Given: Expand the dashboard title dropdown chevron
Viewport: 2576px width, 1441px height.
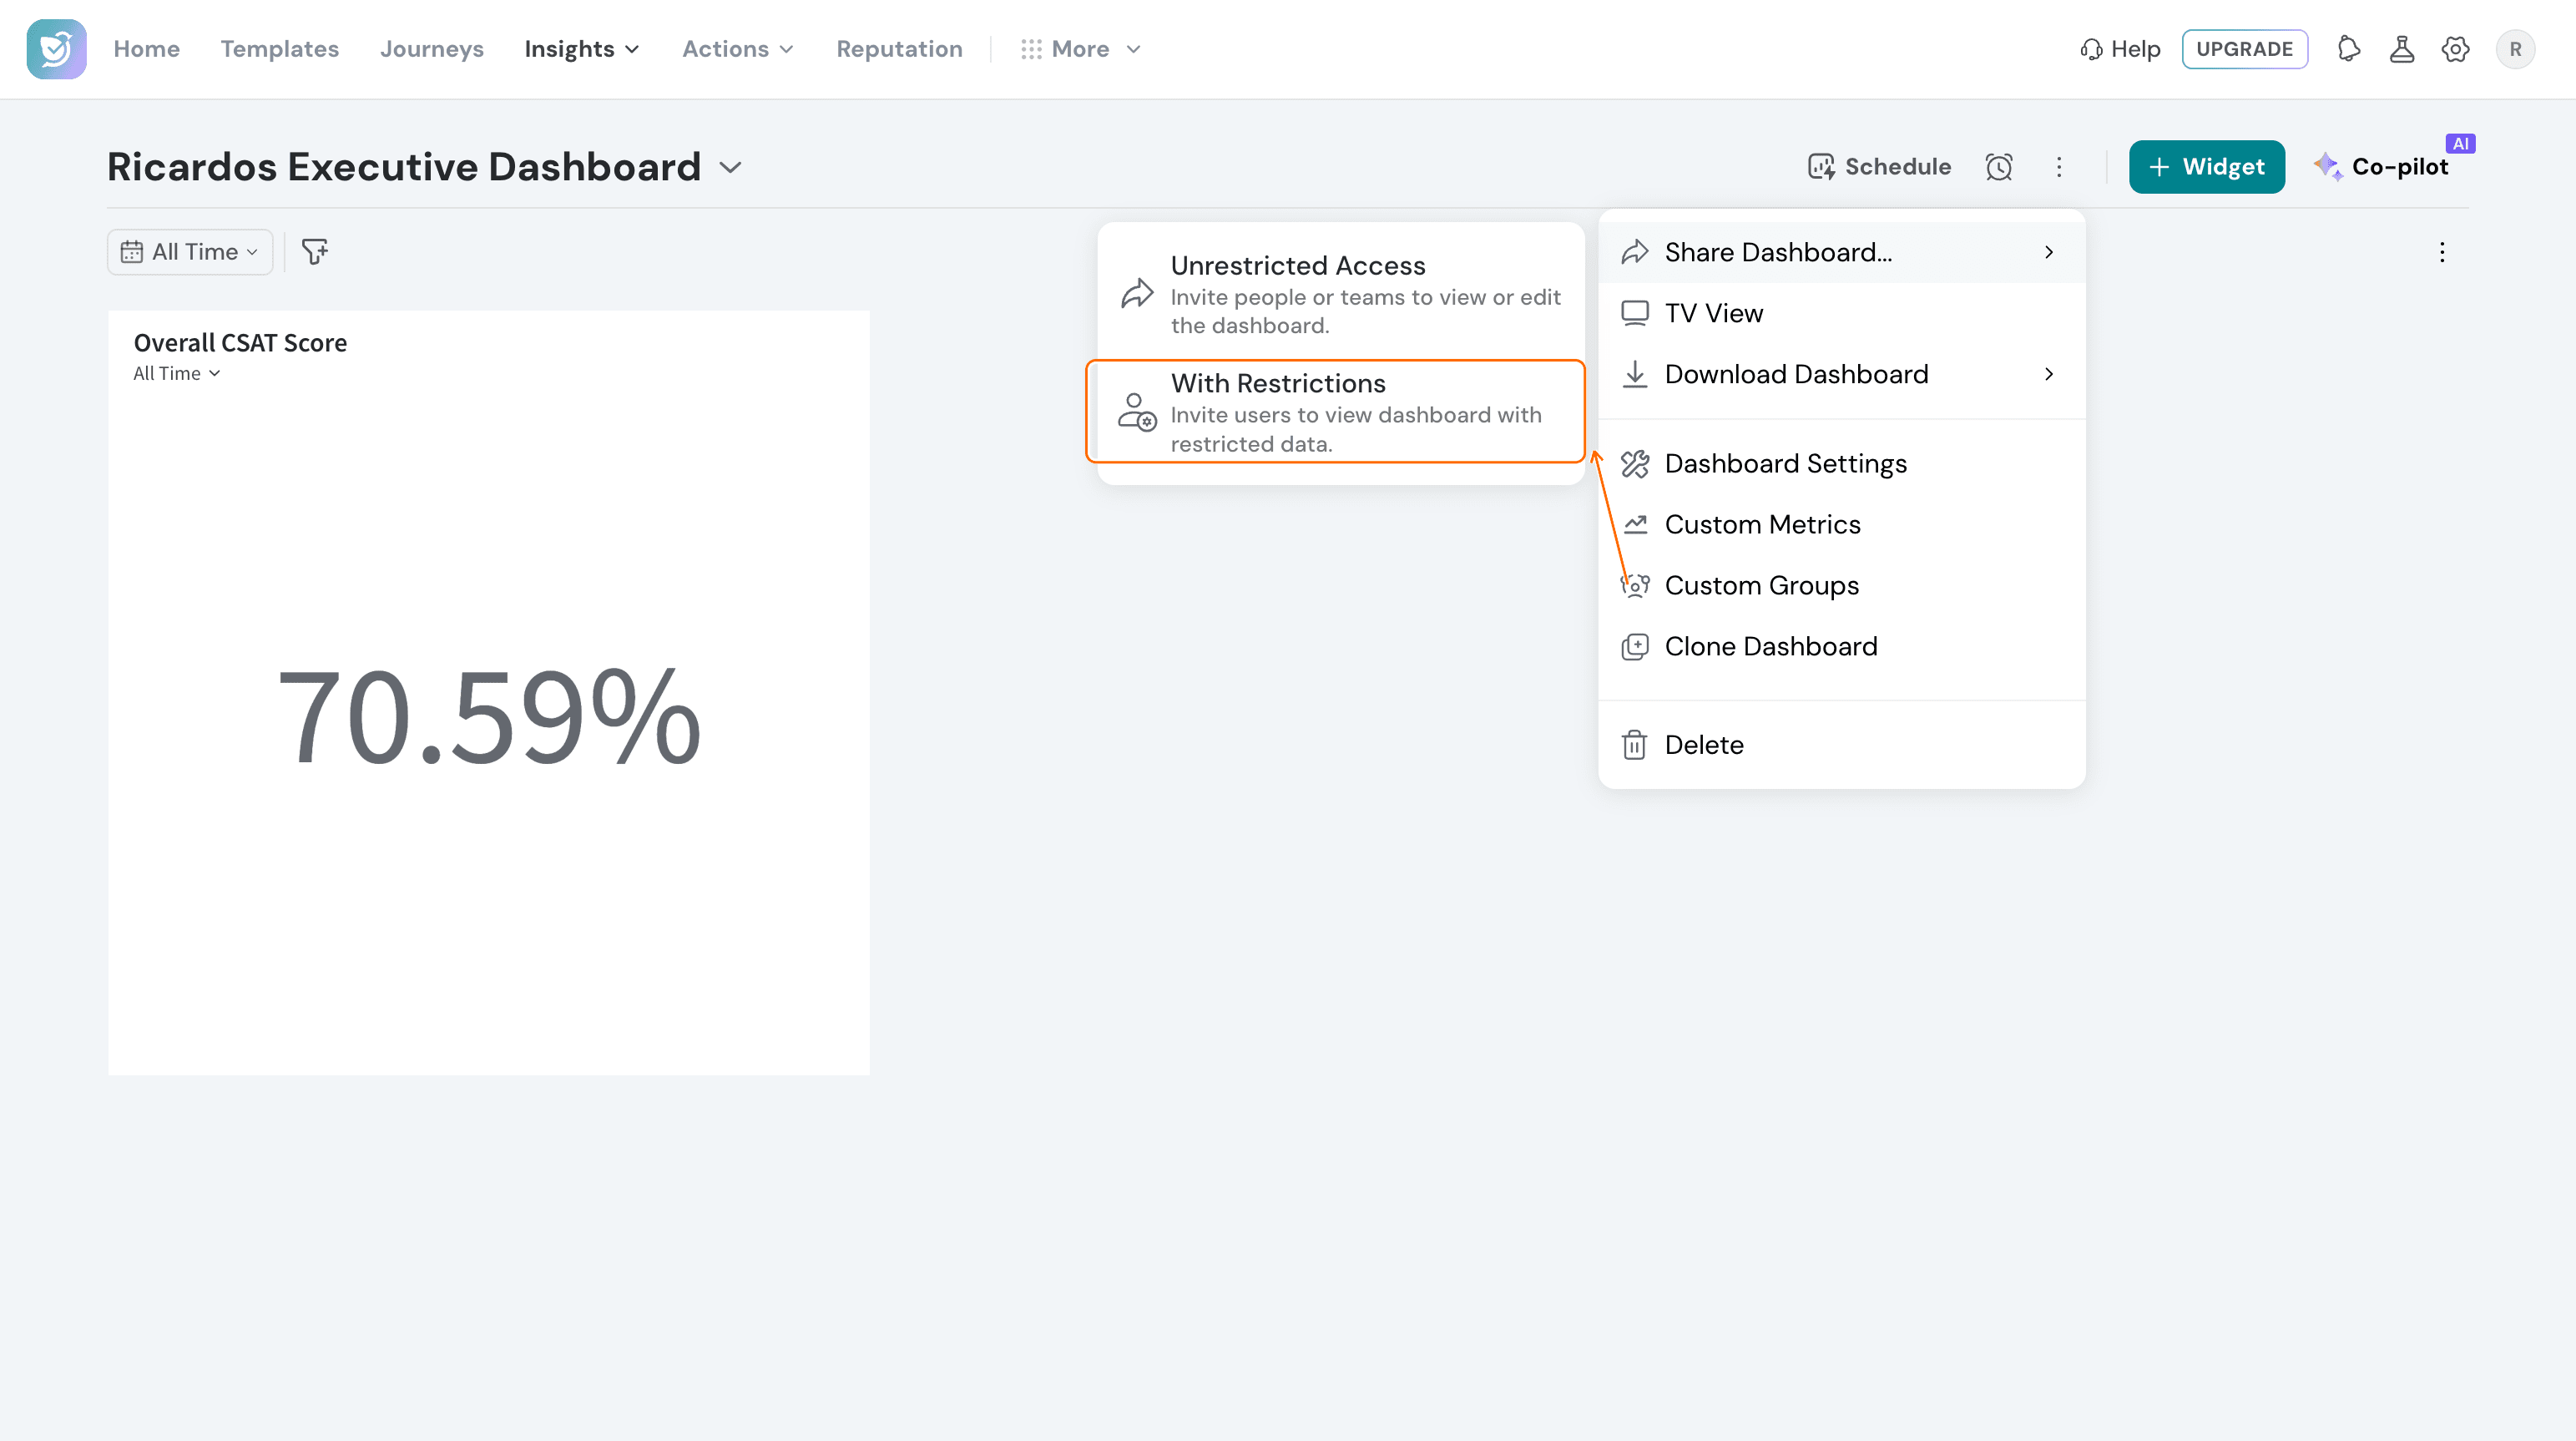Looking at the screenshot, I should pyautogui.click(x=731, y=167).
